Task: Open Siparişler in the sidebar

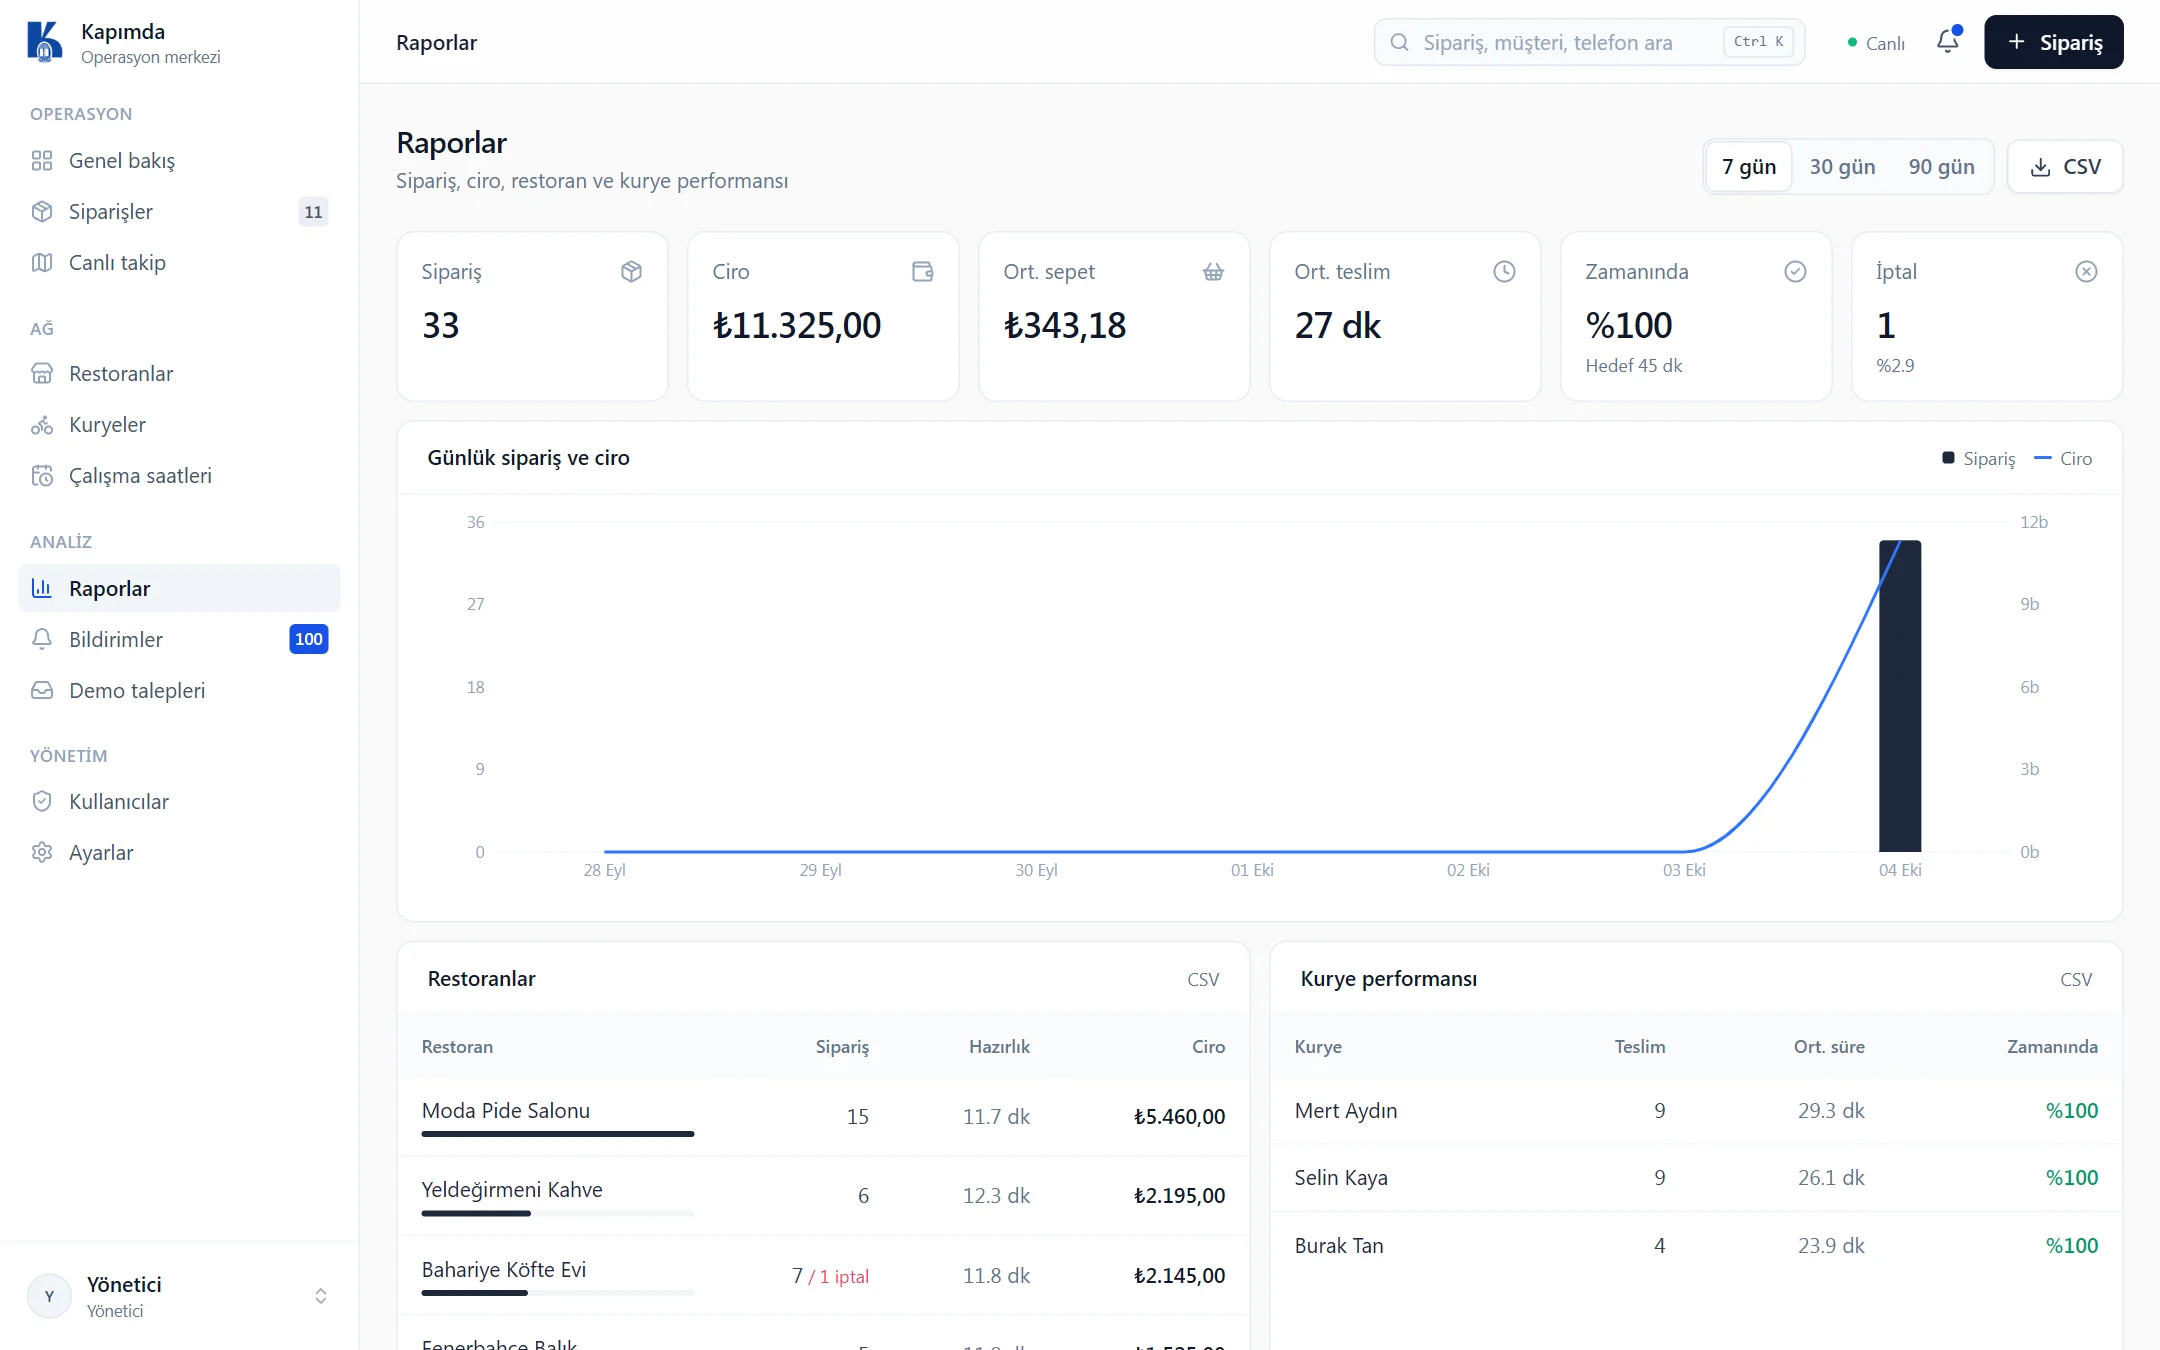Action: point(179,212)
